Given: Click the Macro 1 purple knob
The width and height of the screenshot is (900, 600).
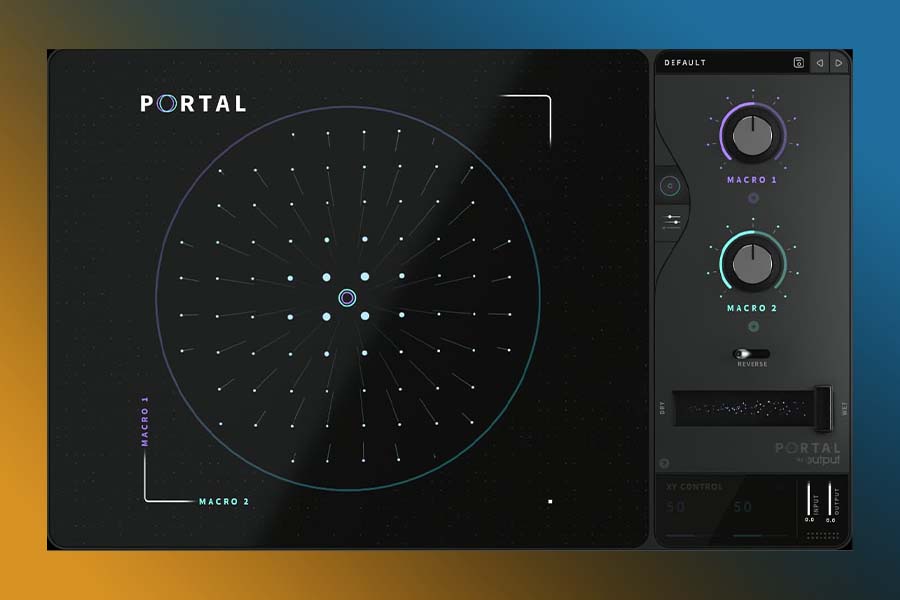Looking at the screenshot, I should tap(752, 136).
